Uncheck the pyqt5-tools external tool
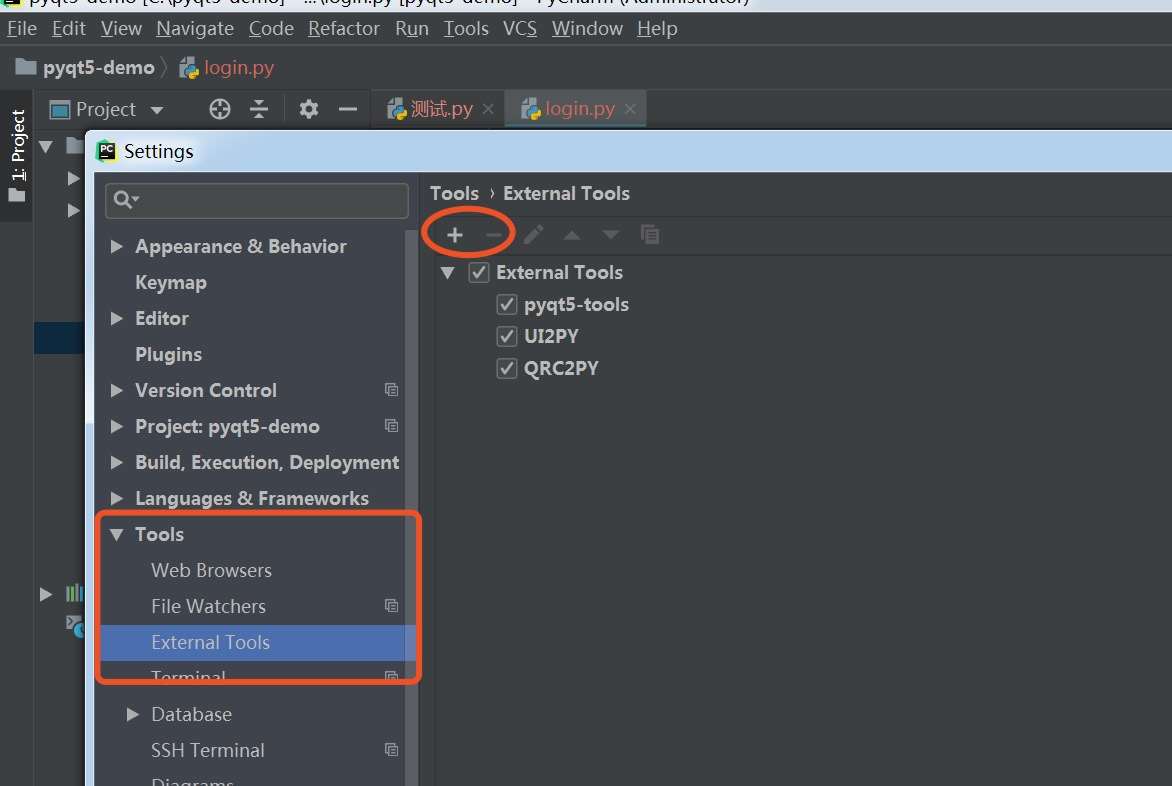Viewport: 1172px width, 786px height. pyautogui.click(x=506, y=304)
